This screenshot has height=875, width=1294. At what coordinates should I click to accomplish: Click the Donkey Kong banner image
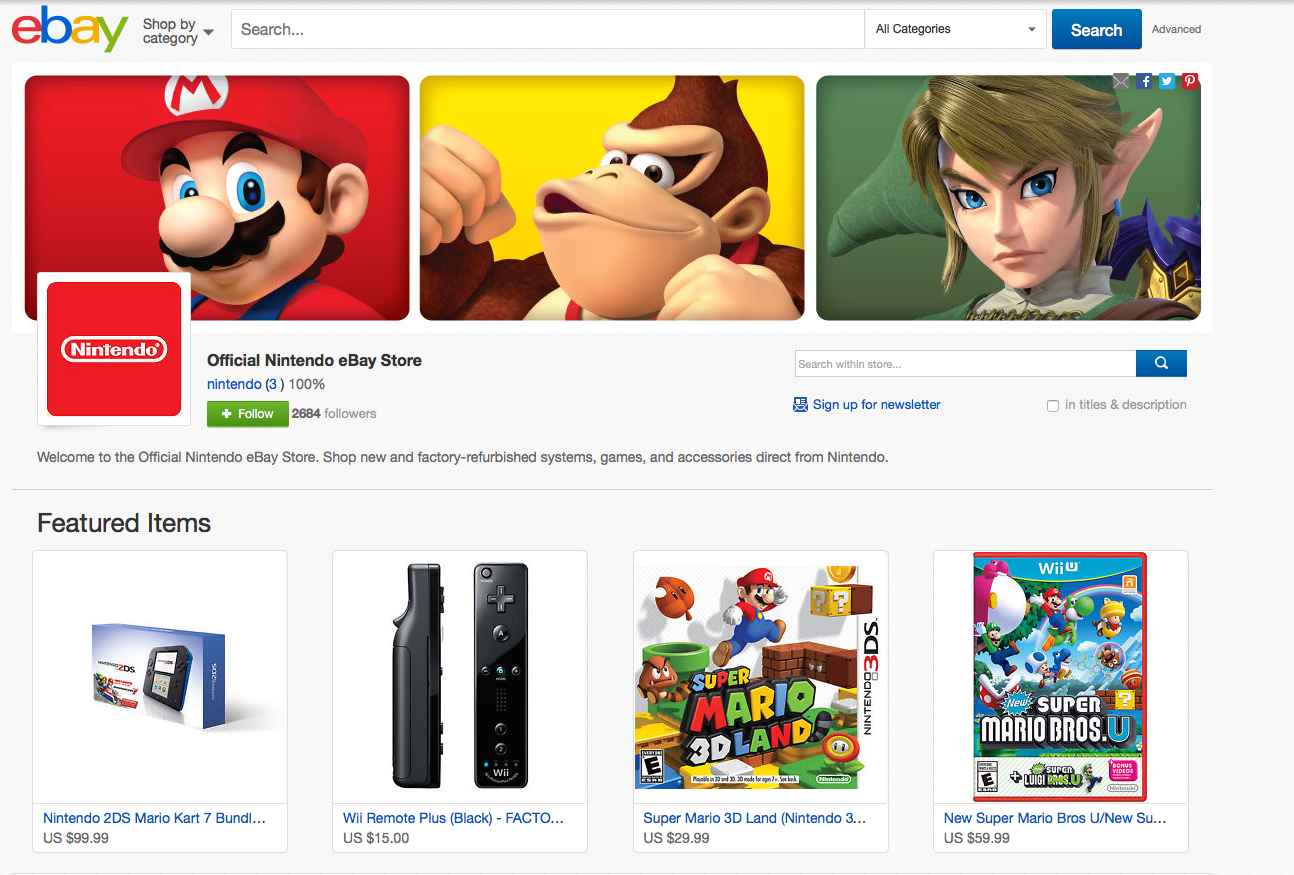[x=612, y=198]
